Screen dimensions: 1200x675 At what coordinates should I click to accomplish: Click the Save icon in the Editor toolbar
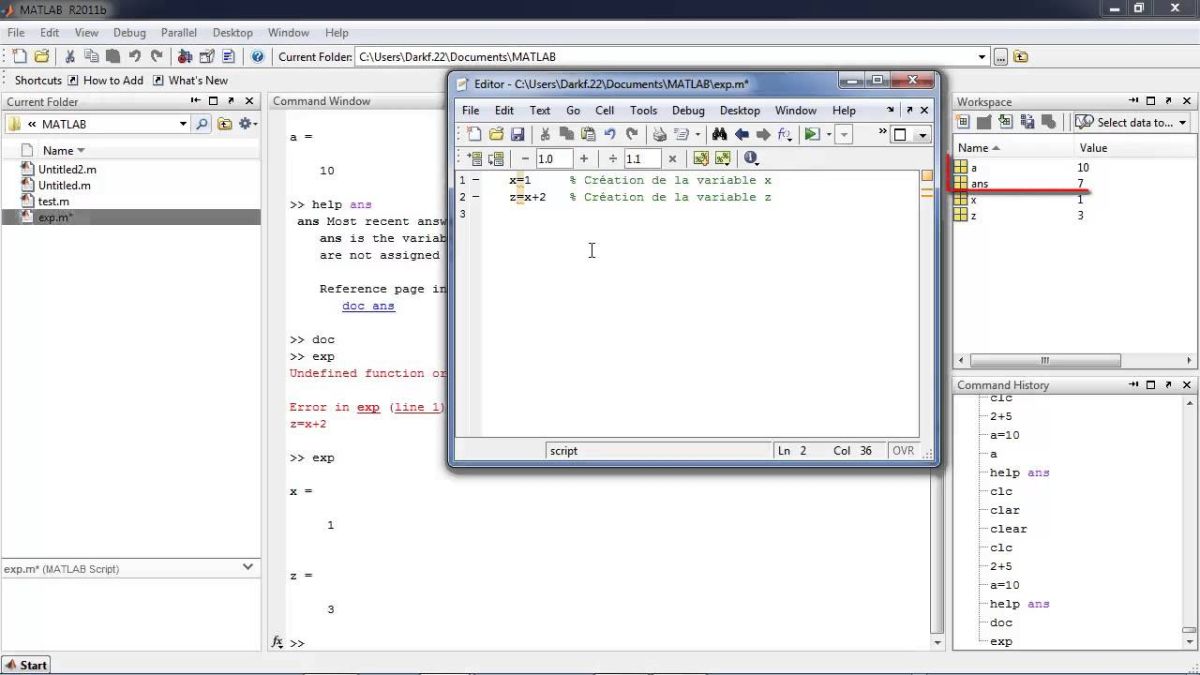click(517, 134)
